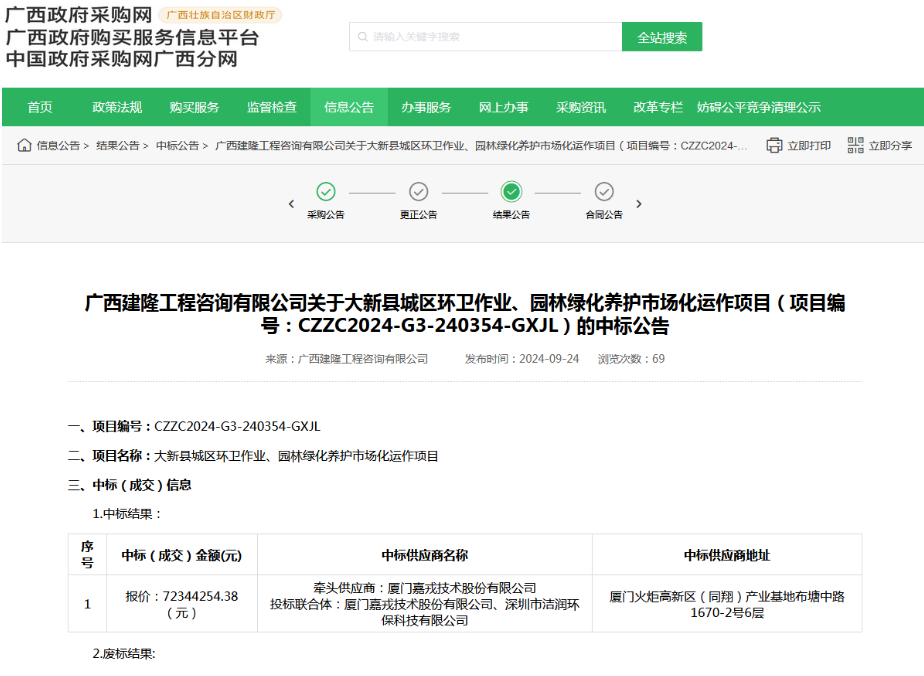Click the announcement title heading
The width and height of the screenshot is (924, 676).
coord(465,314)
